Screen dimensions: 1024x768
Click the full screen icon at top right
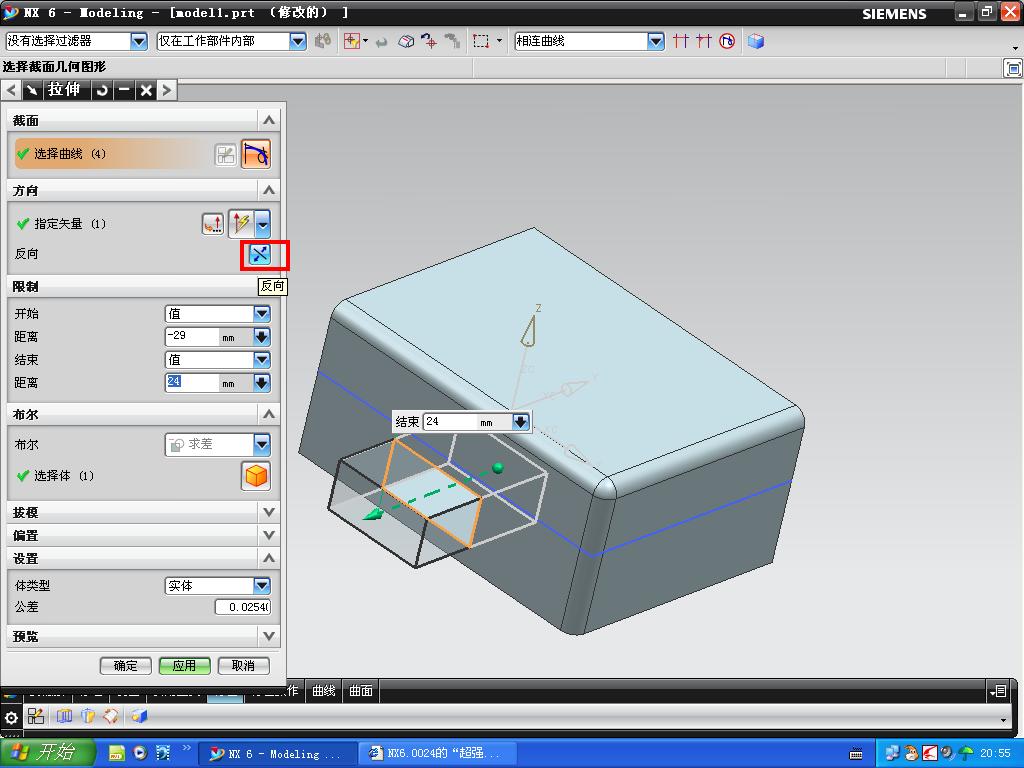[1013, 68]
